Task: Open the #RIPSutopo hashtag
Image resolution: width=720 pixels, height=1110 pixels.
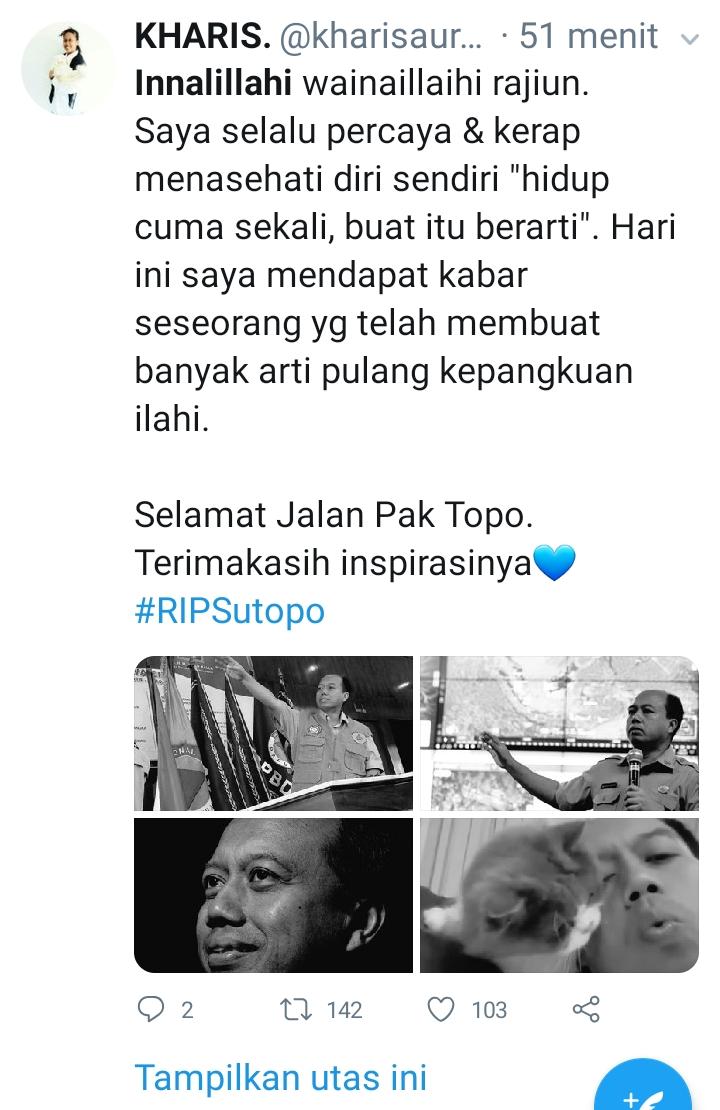Action: [x=229, y=610]
